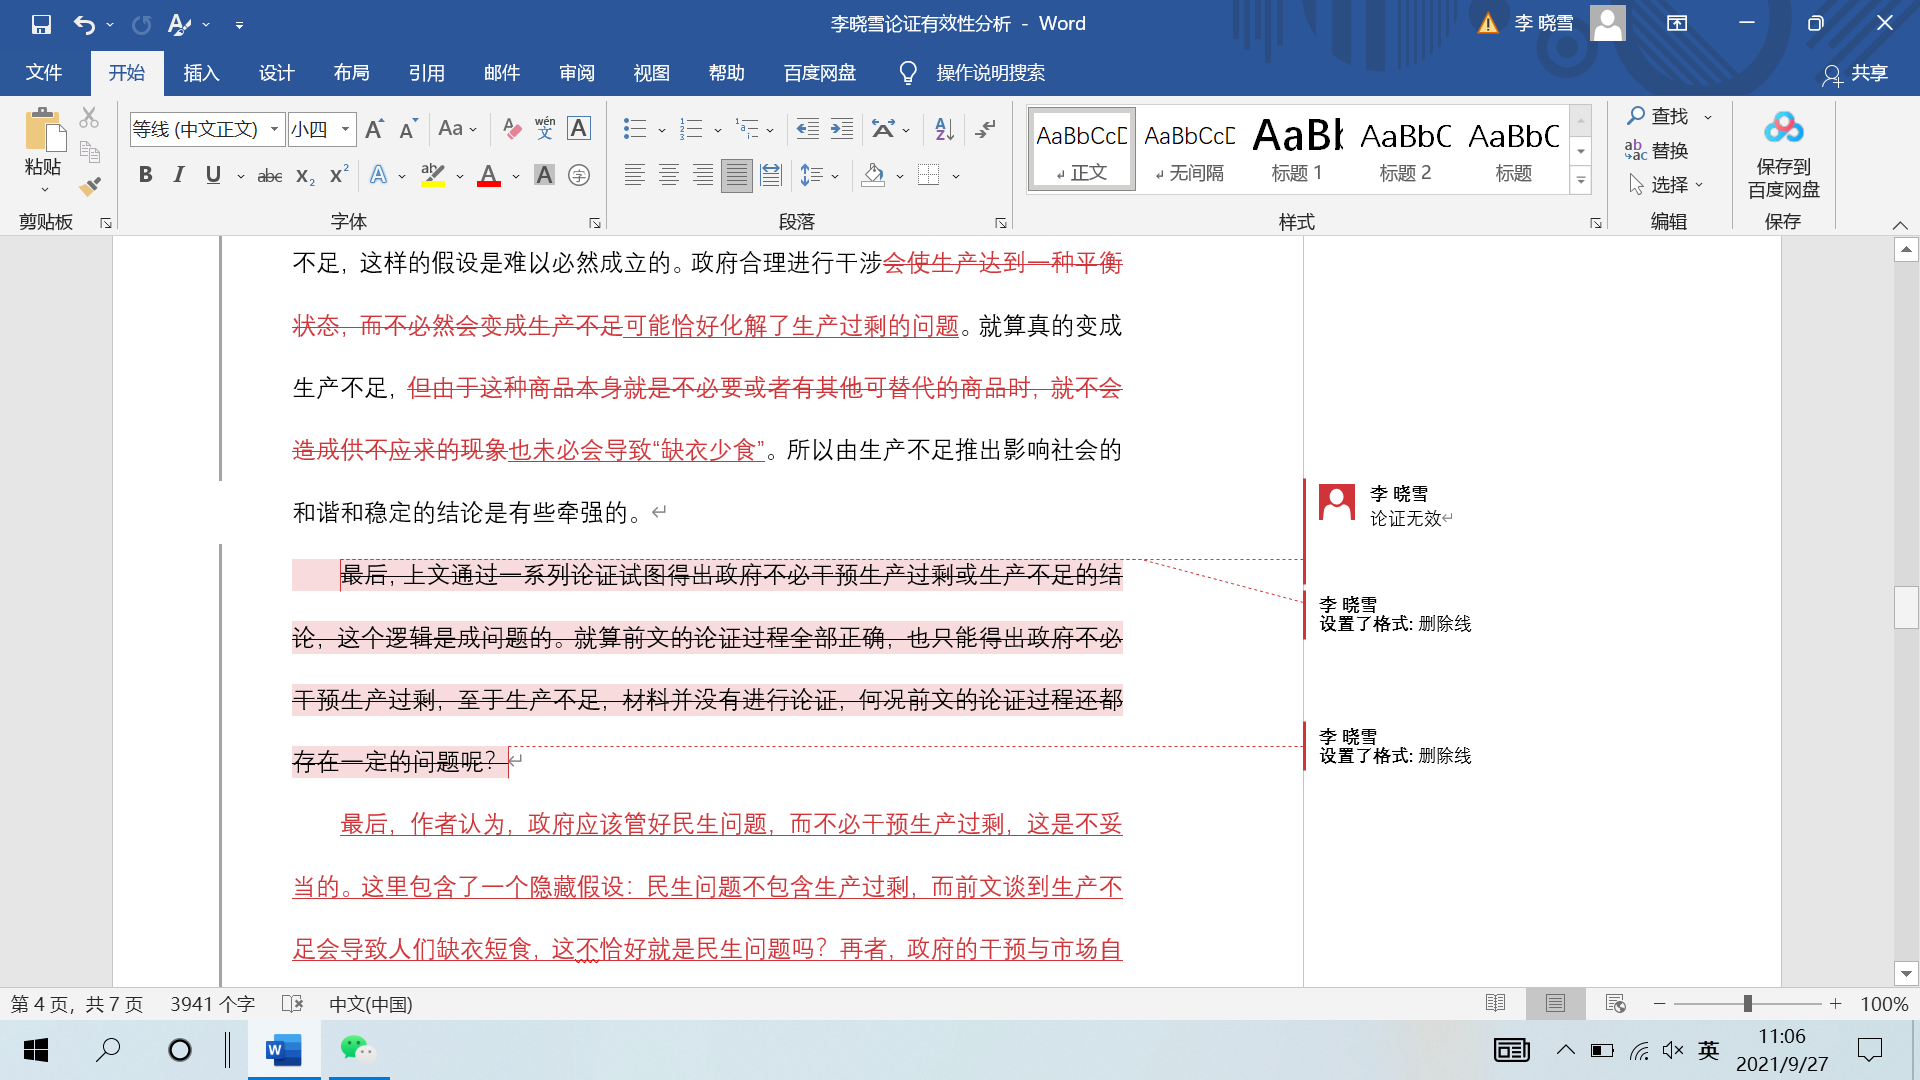The width and height of the screenshot is (1920, 1080).
Task: Switch to the 审阅 ribbon tab
Action: pyautogui.click(x=577, y=72)
